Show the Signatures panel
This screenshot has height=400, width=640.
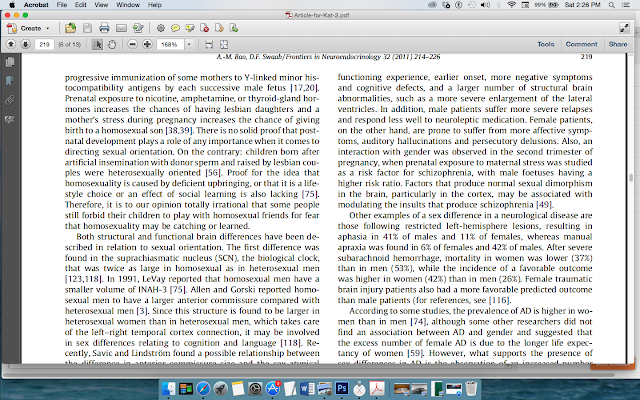[x=10, y=119]
